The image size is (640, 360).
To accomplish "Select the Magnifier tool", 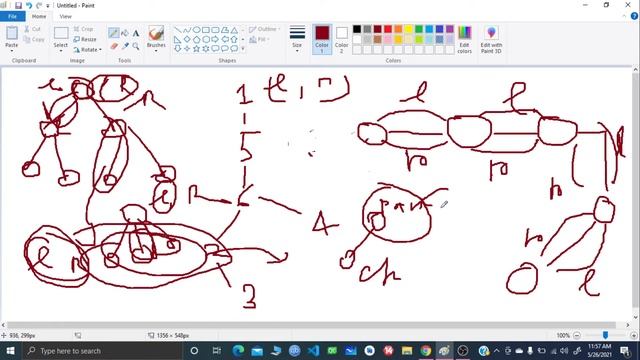I will click(x=136, y=47).
